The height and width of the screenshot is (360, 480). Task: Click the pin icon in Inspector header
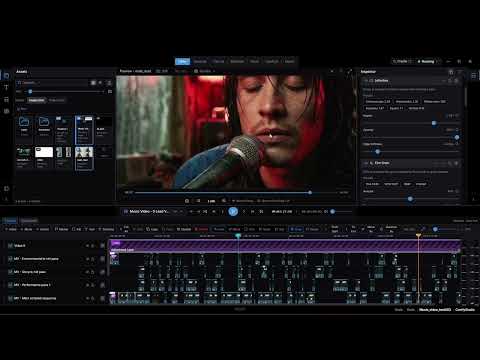pos(451,72)
